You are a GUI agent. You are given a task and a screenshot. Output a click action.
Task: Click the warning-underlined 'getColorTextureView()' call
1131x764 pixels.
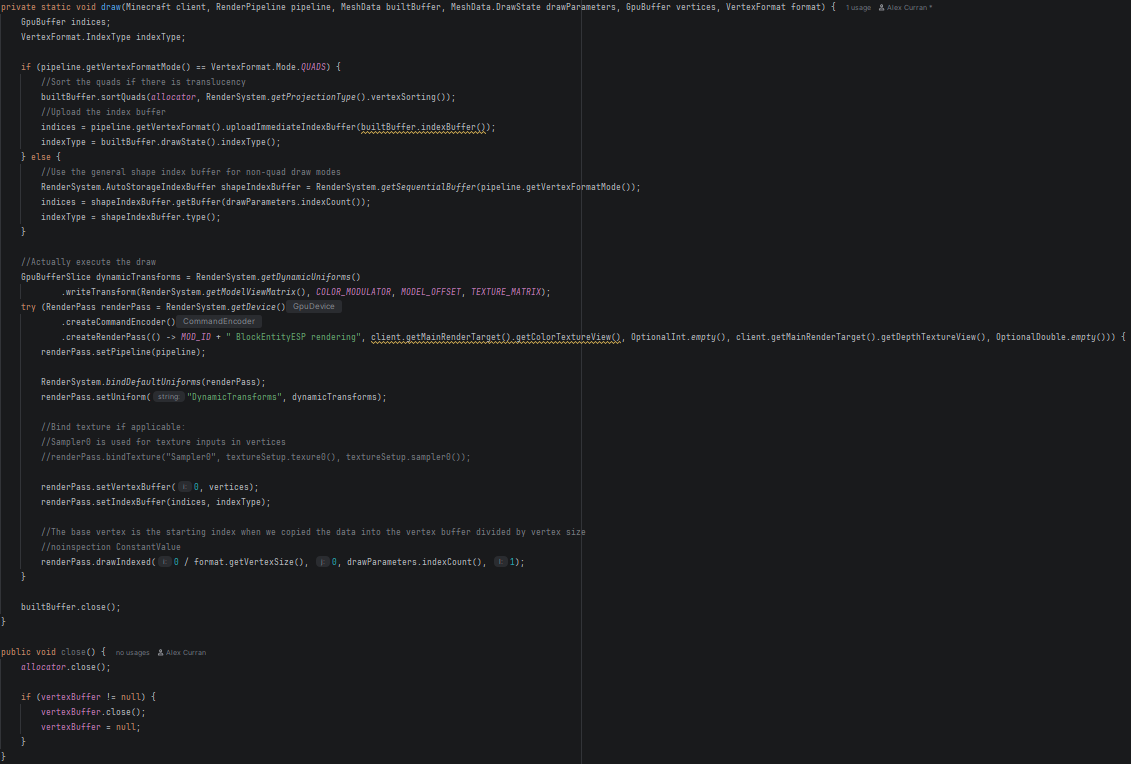tap(568, 337)
